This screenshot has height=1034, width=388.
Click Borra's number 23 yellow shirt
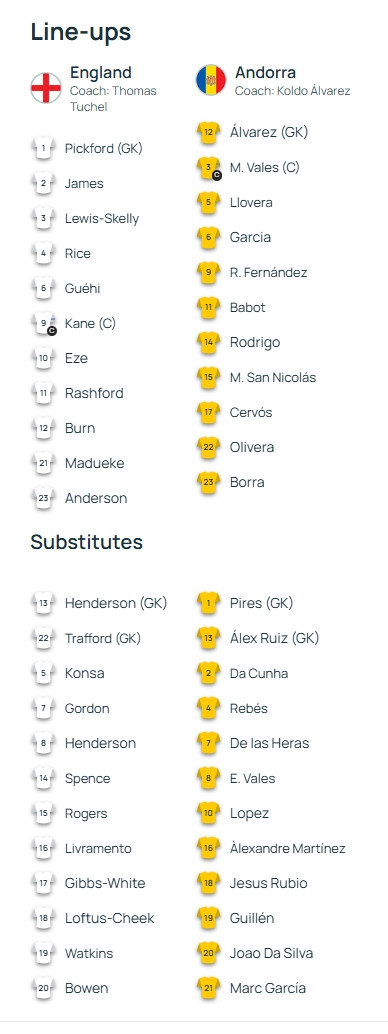click(208, 482)
